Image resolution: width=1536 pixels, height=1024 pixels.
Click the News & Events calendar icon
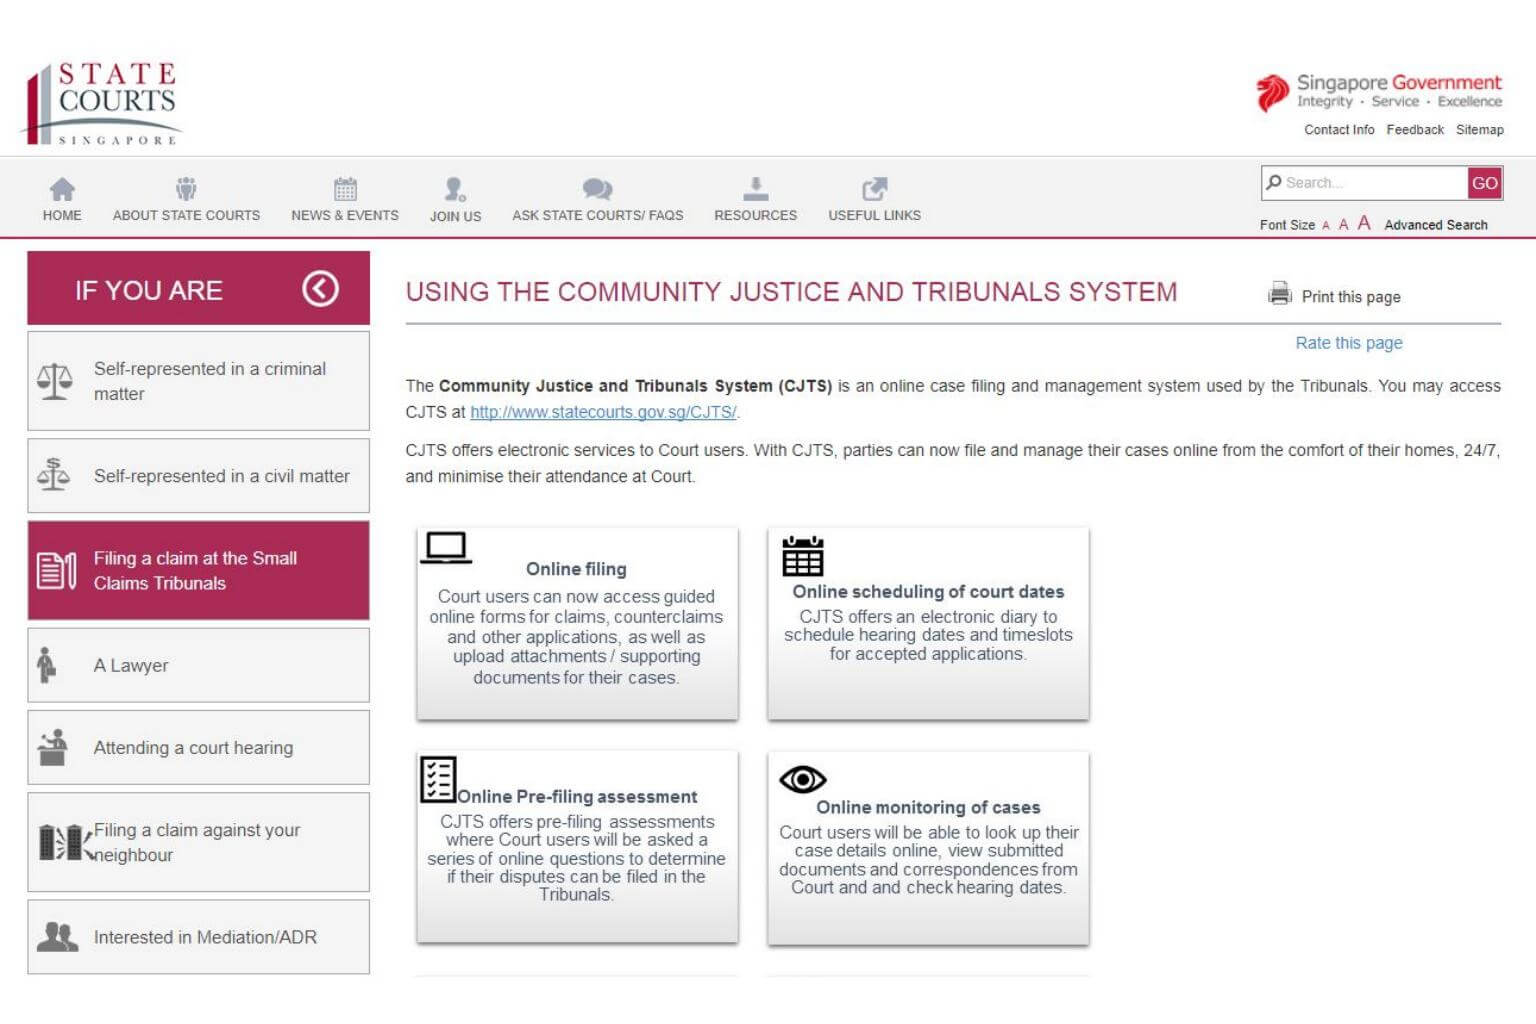345,189
